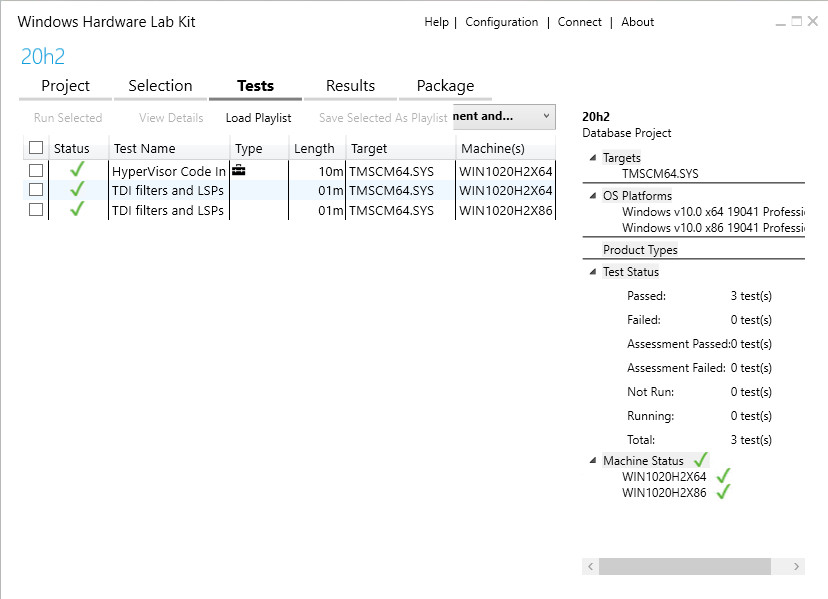
Task: Open the Package tab
Action: pyautogui.click(x=445, y=86)
